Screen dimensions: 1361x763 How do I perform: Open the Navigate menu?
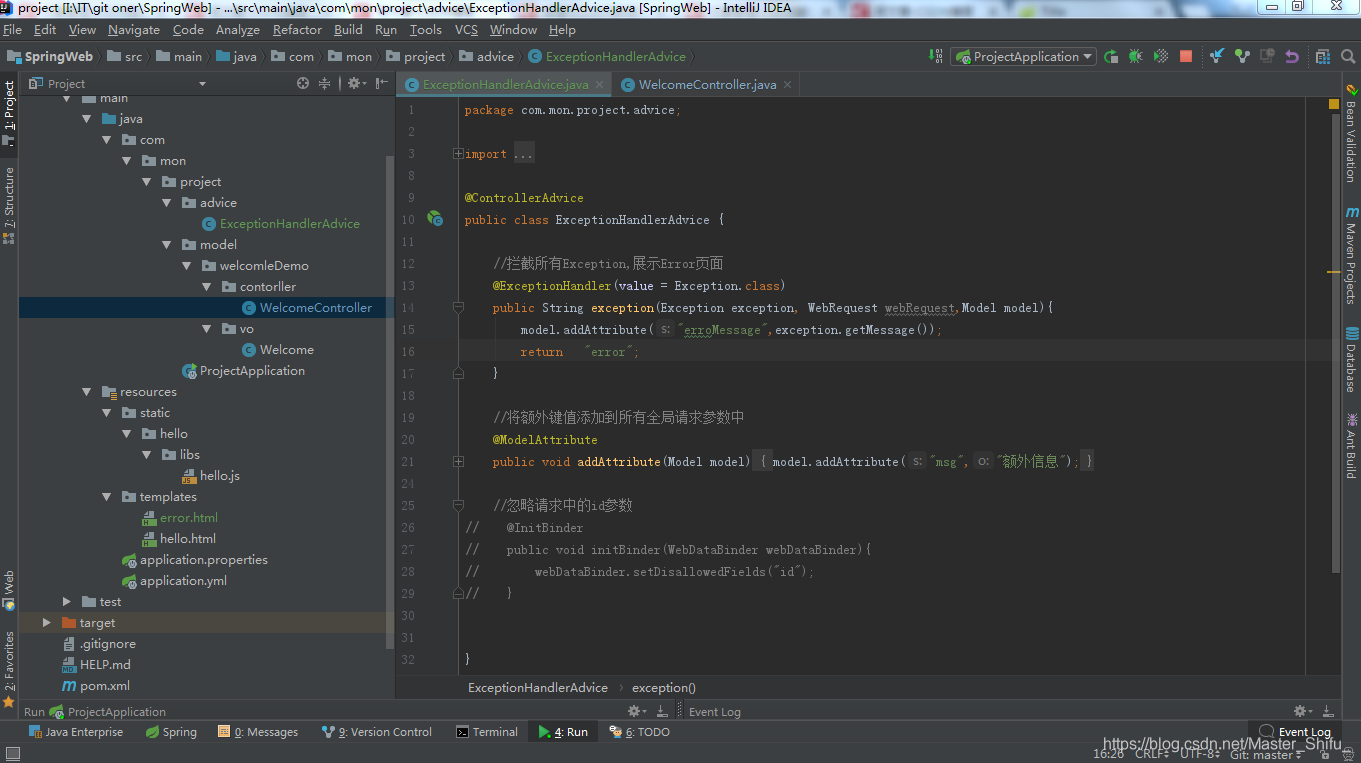[x=134, y=30]
